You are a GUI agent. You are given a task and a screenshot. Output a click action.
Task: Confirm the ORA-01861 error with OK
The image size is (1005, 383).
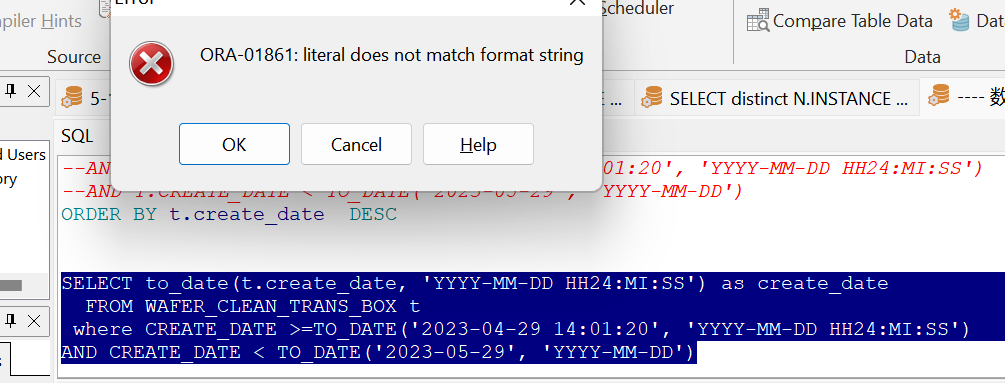(x=234, y=144)
